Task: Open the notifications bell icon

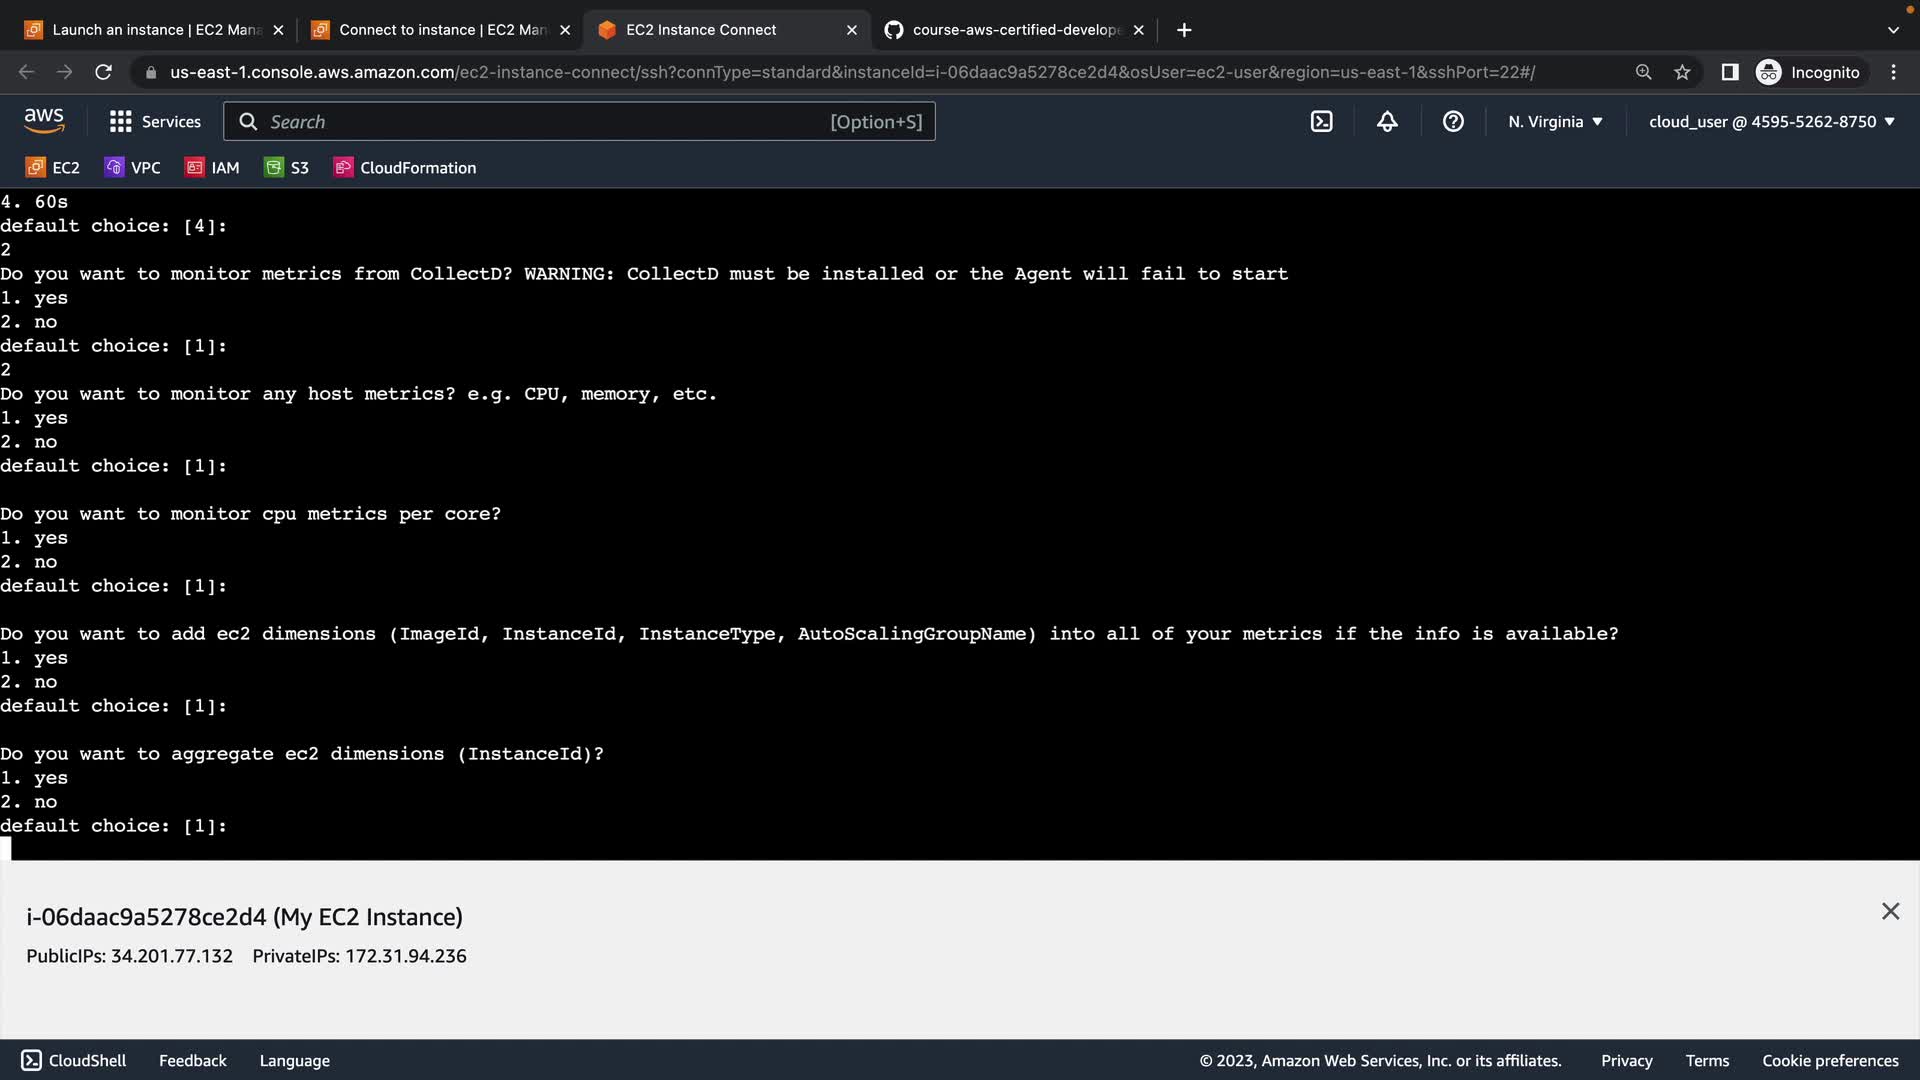Action: pyautogui.click(x=1387, y=122)
